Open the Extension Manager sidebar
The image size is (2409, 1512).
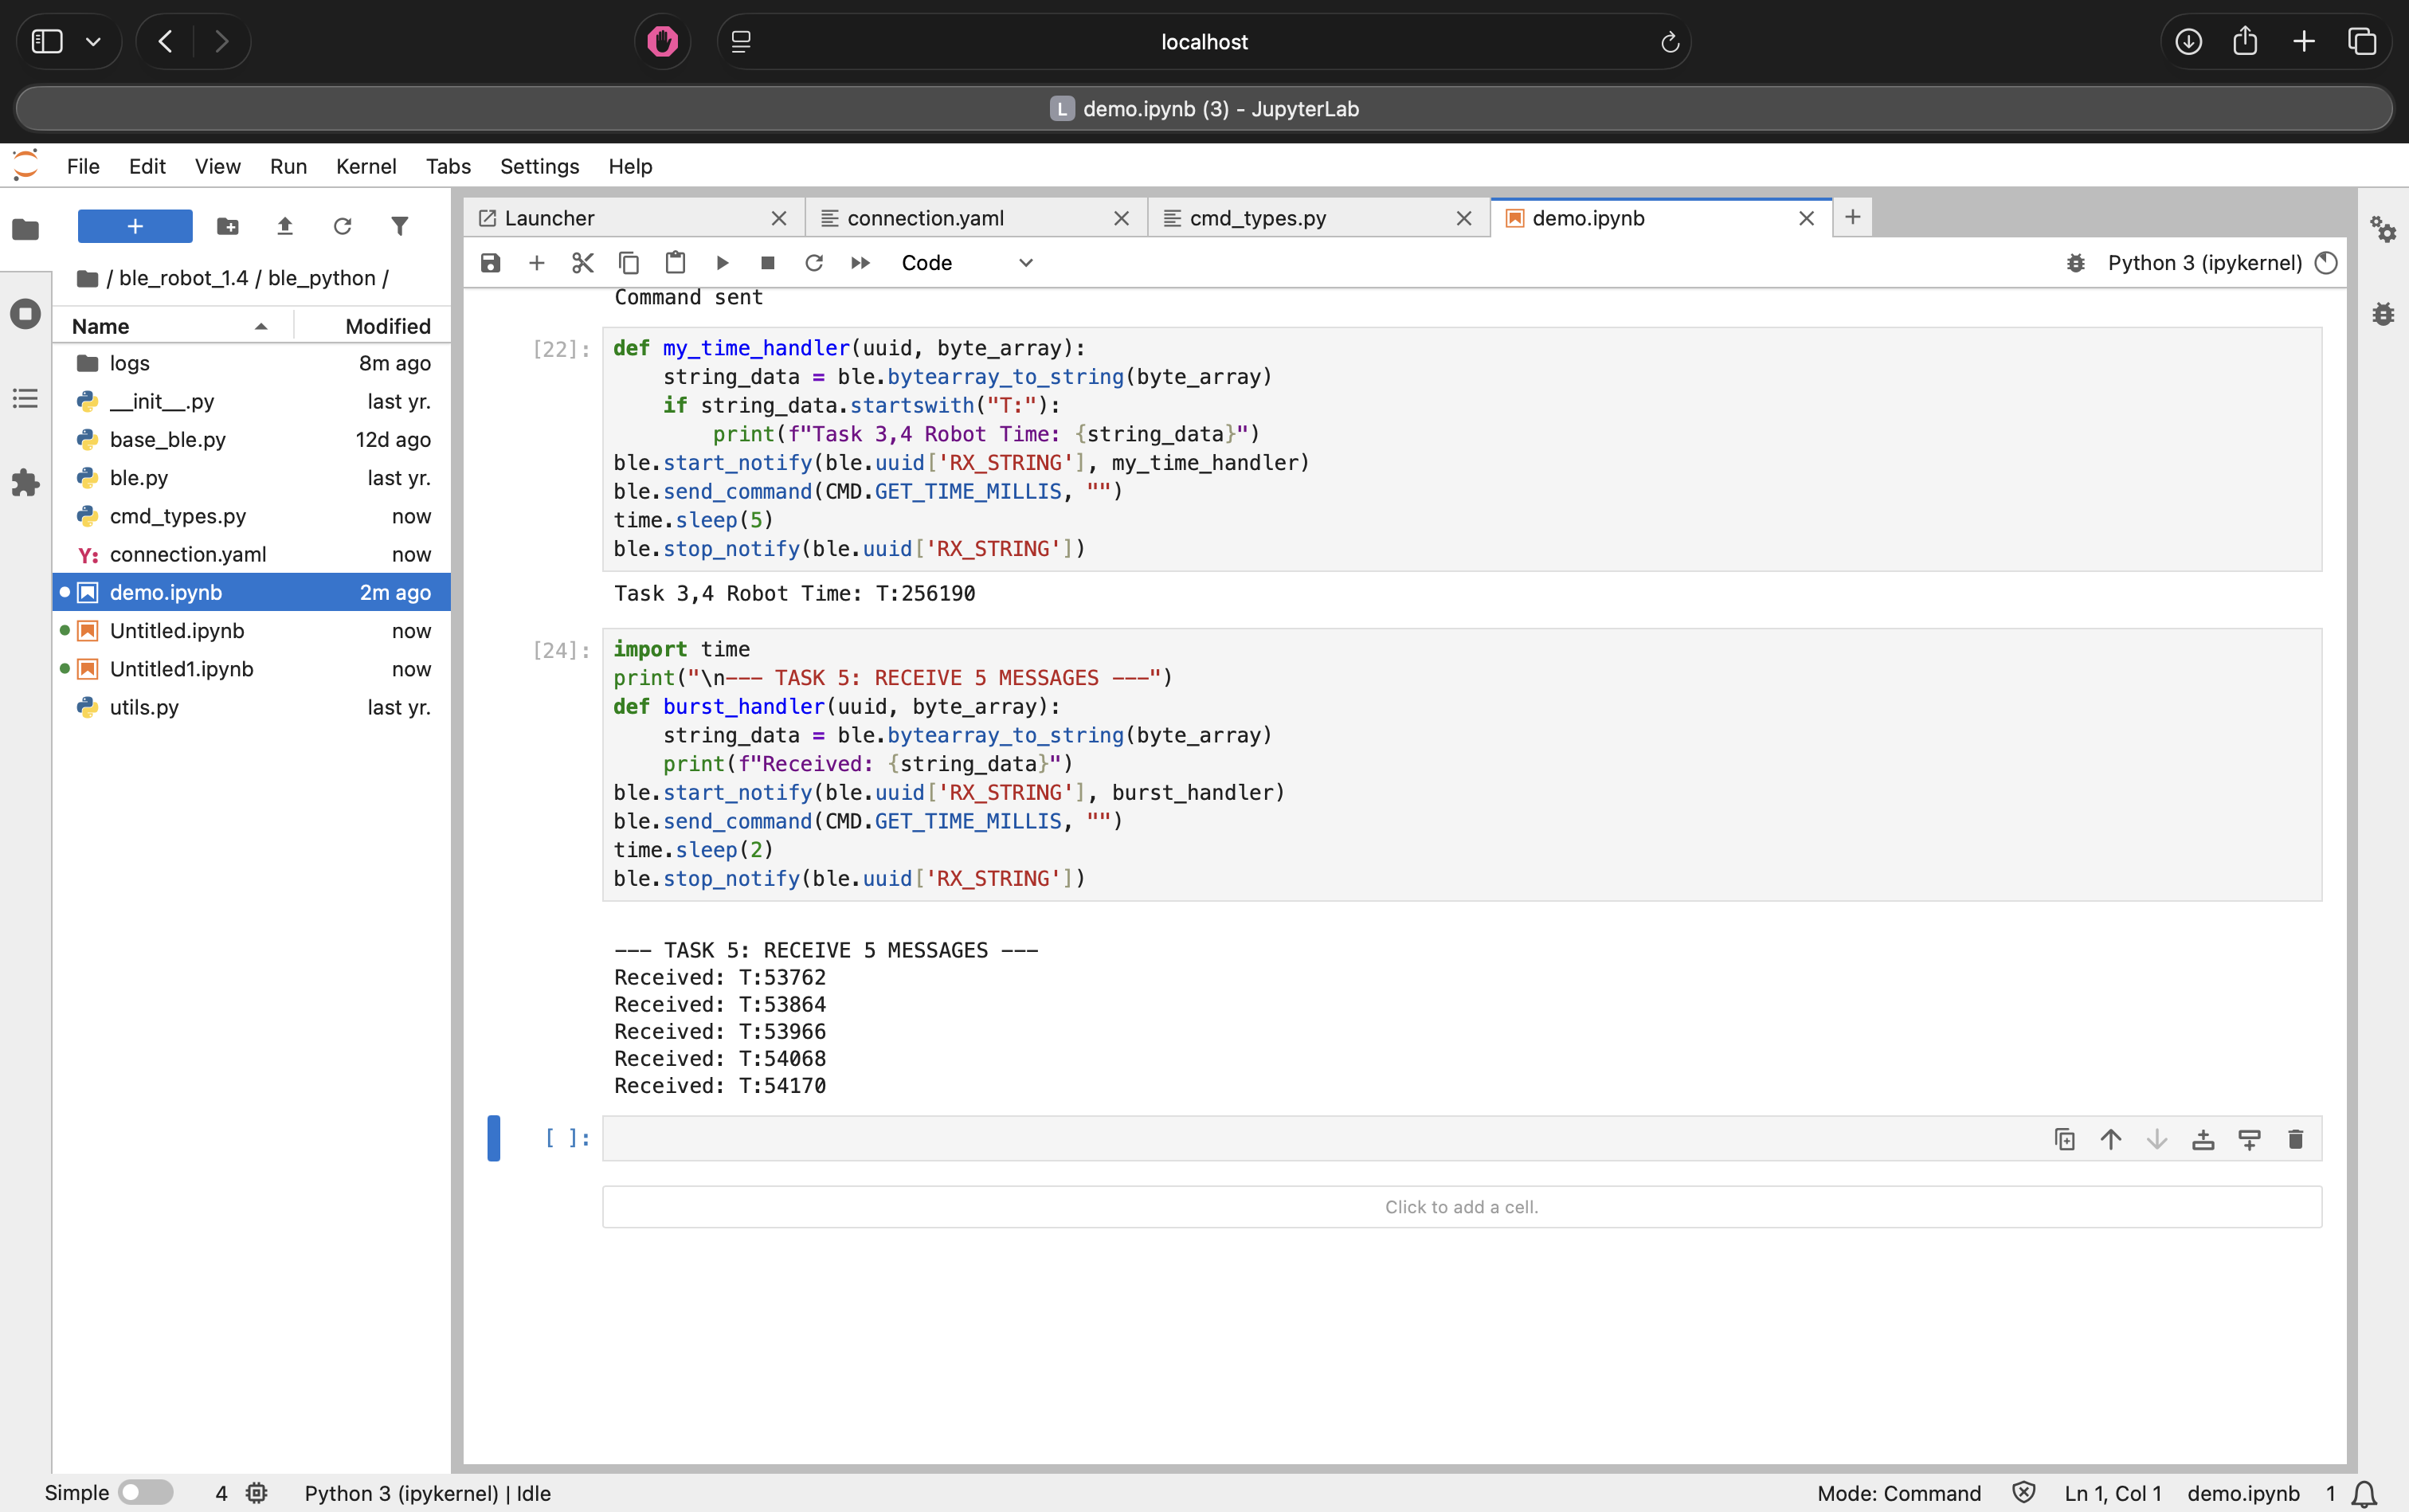tap(25, 483)
